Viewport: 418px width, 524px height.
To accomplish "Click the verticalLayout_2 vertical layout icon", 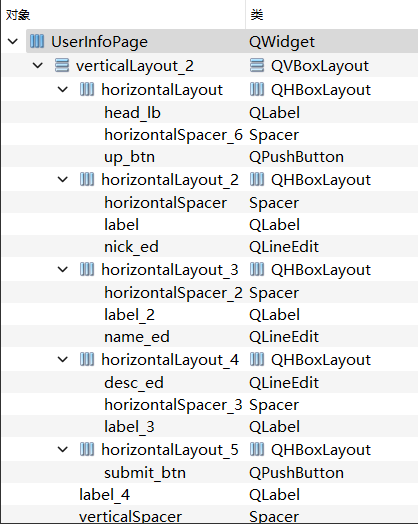I will (62, 65).
